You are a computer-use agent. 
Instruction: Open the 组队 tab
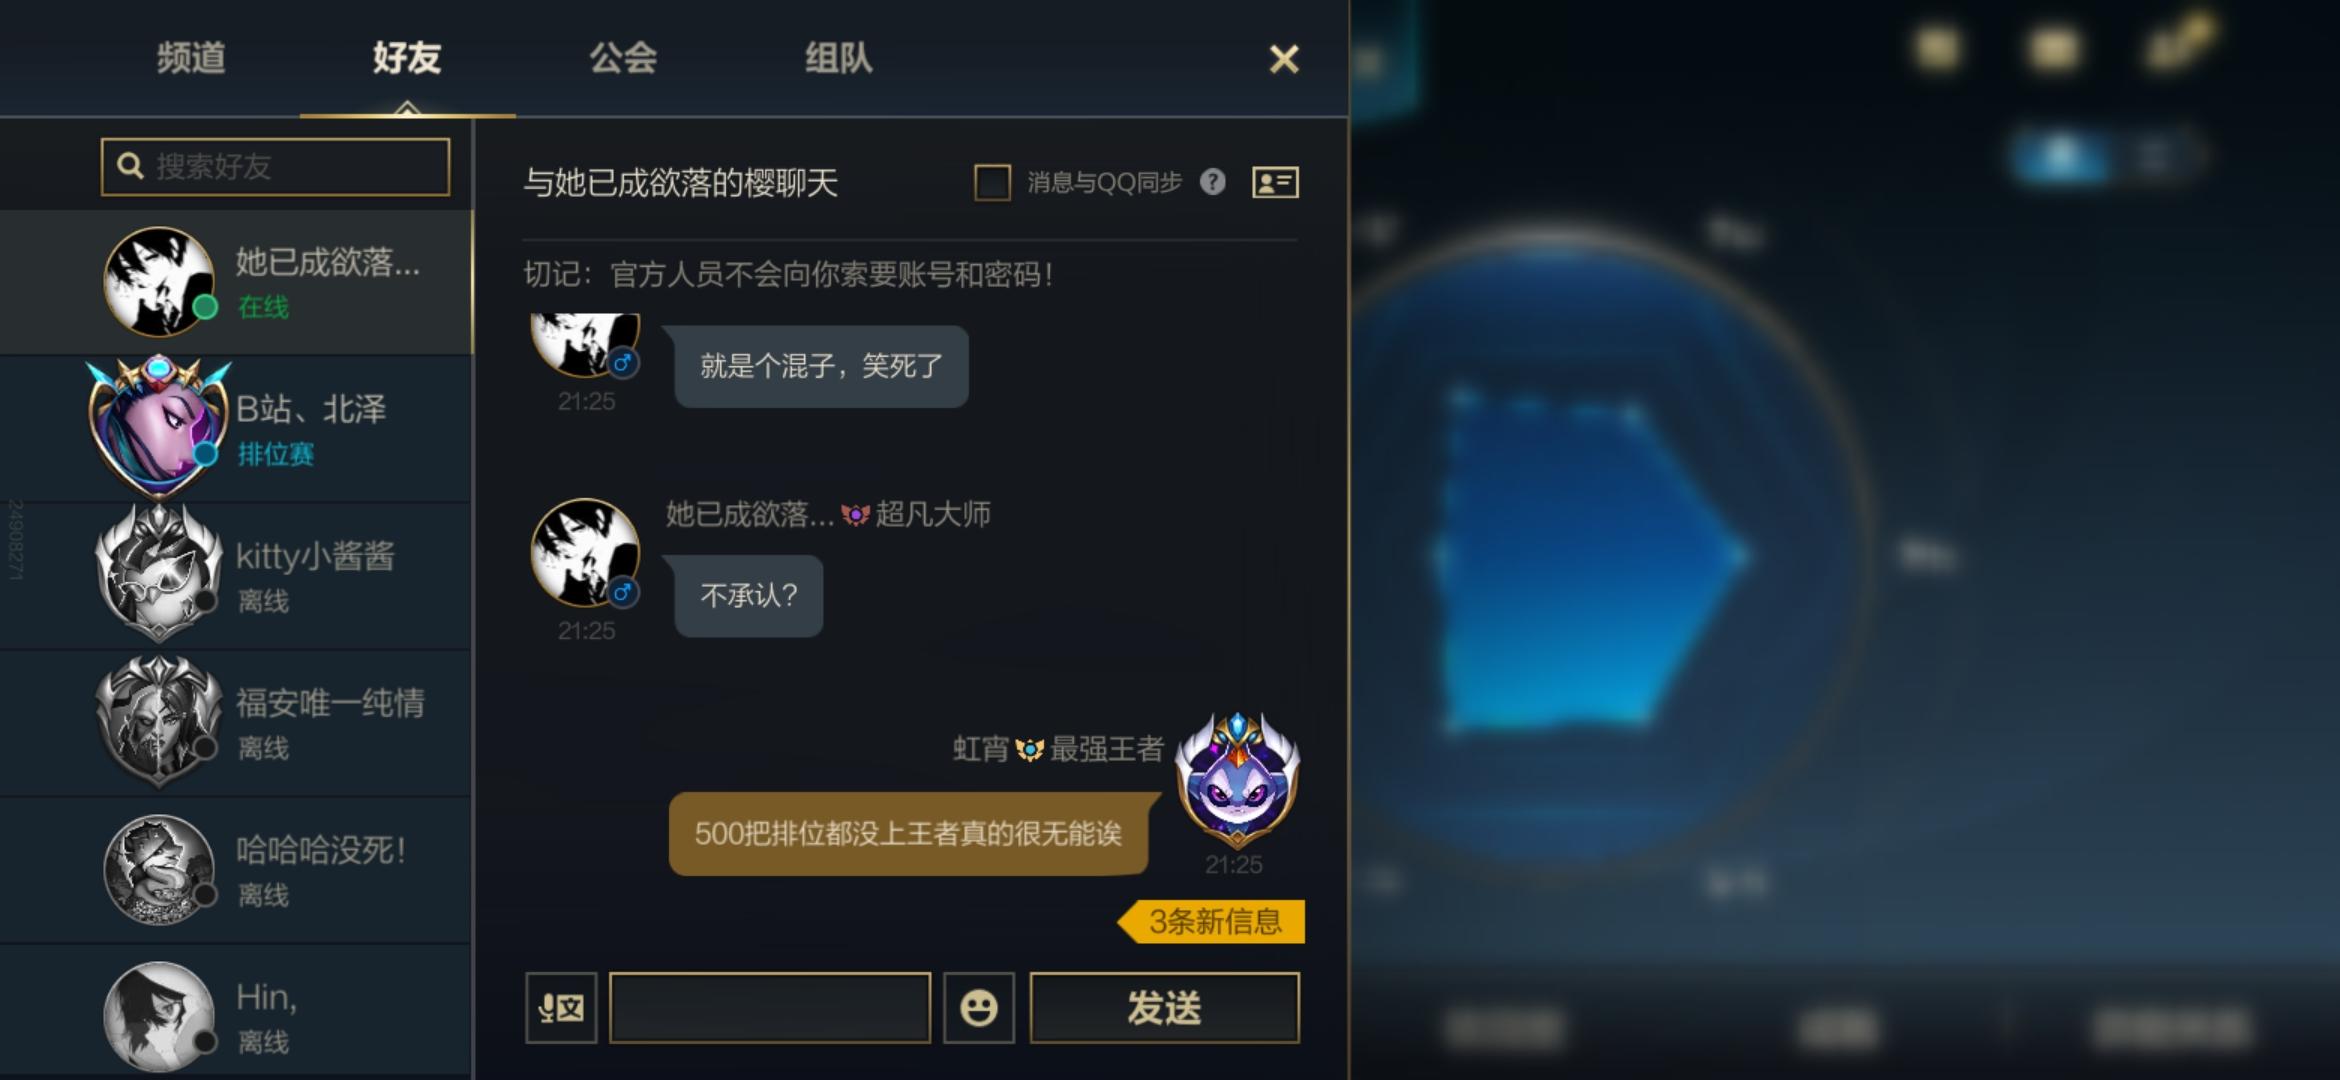coord(839,58)
